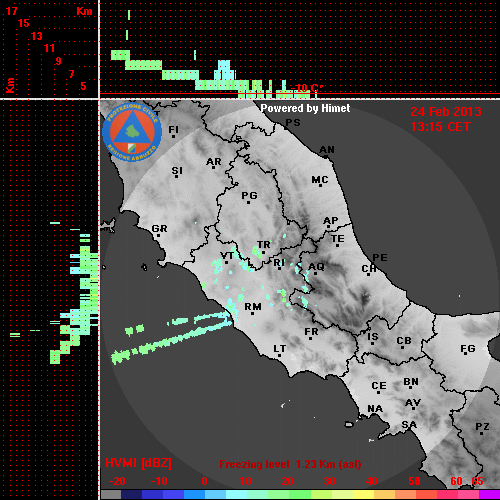
Task: Click the CB city label on map
Action: tap(404, 341)
